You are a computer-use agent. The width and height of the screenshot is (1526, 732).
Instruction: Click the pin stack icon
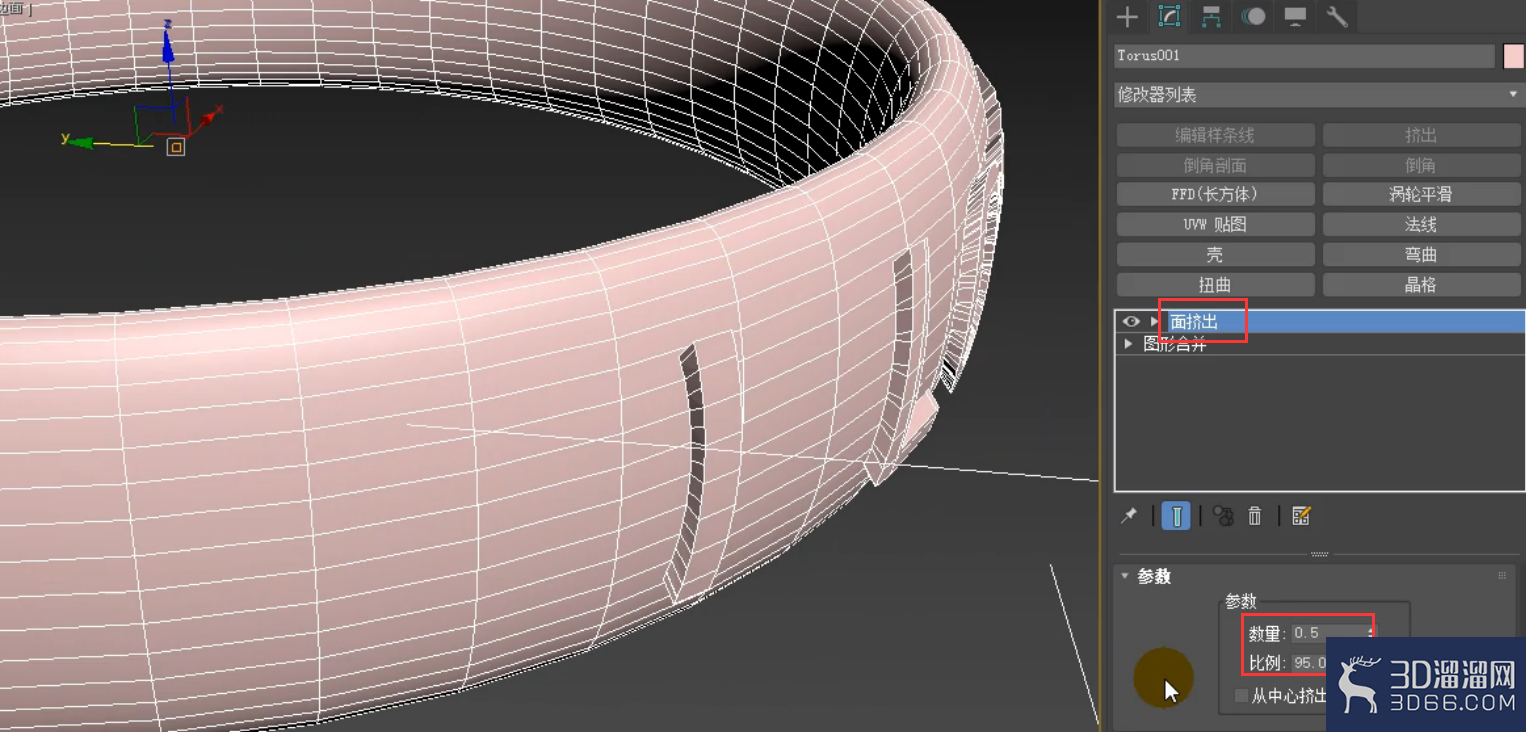pos(1129,516)
